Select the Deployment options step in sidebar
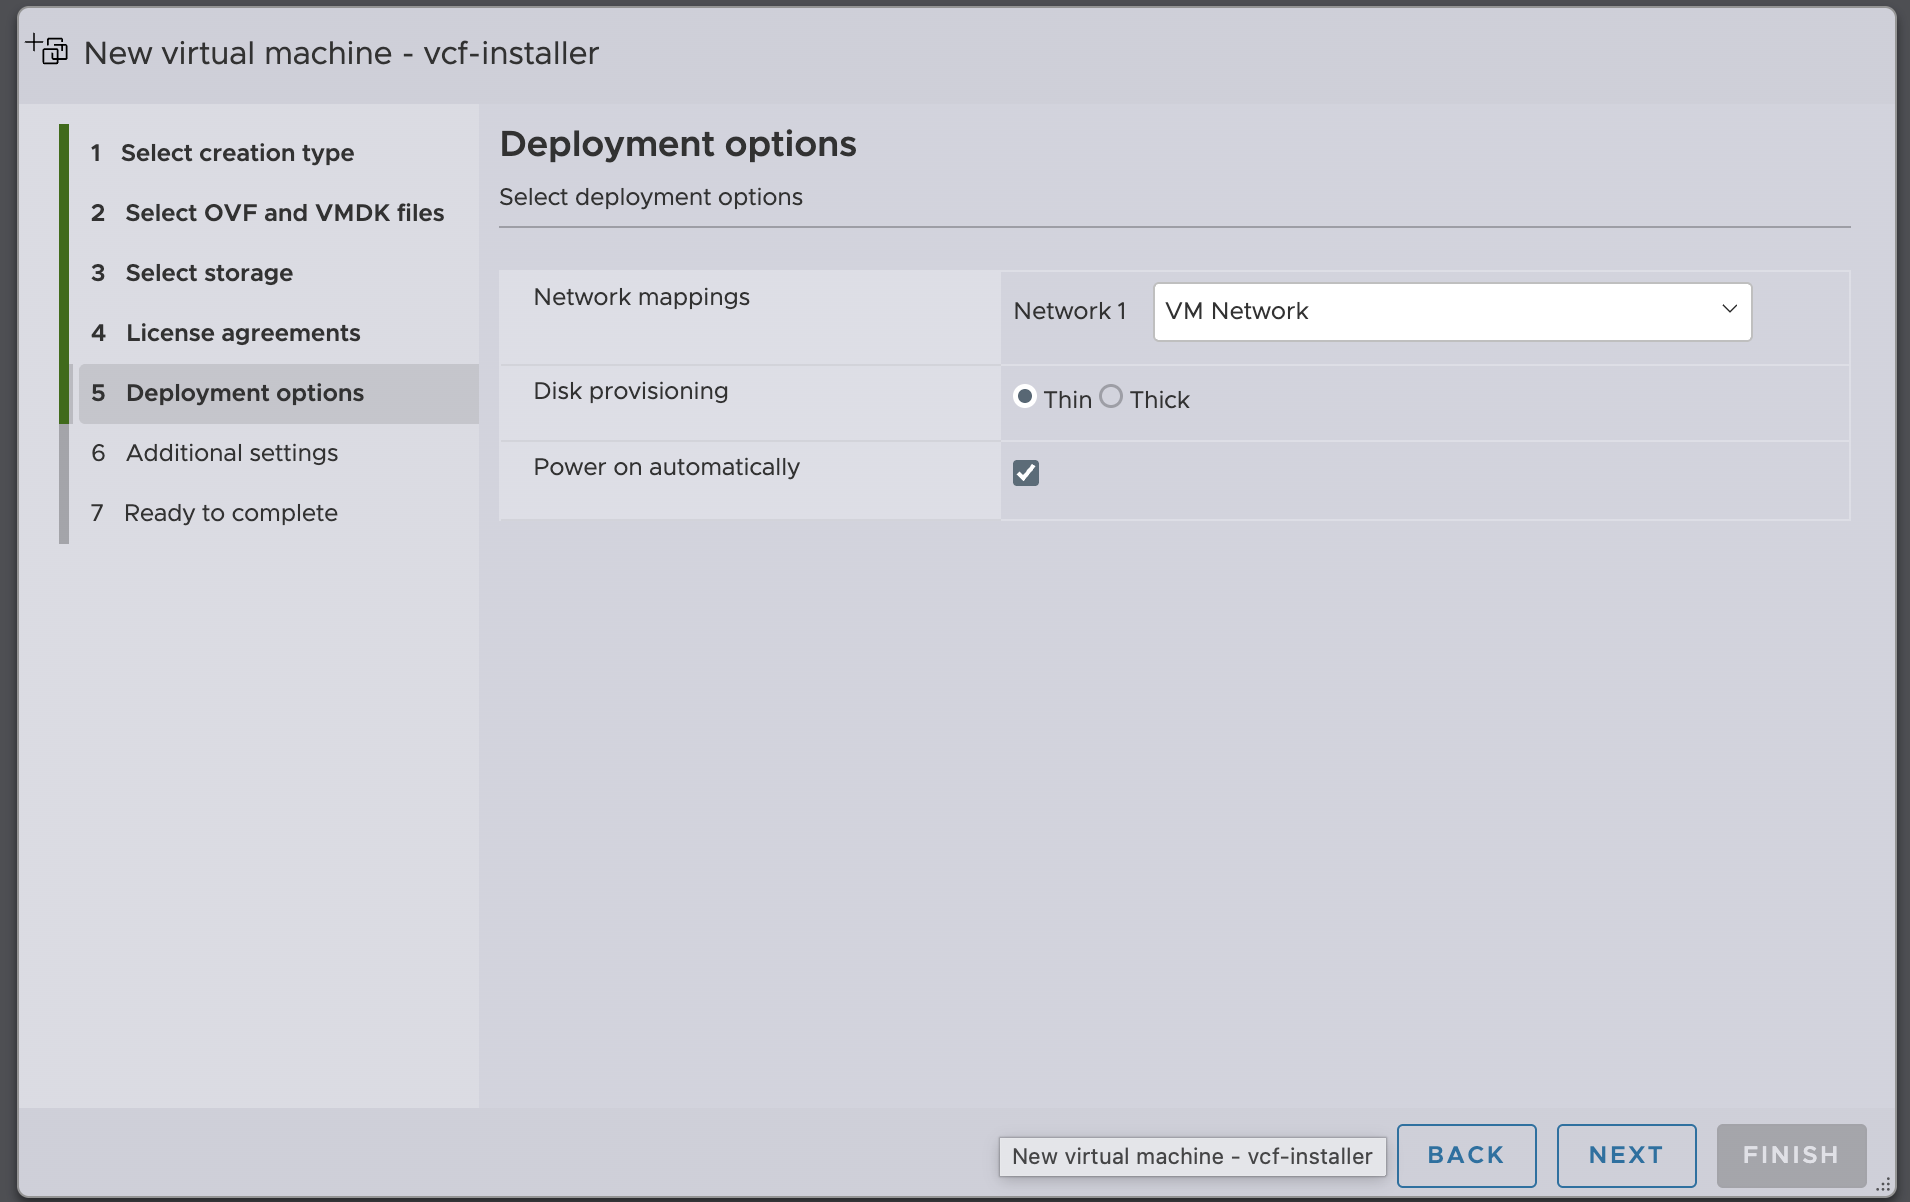 (245, 393)
